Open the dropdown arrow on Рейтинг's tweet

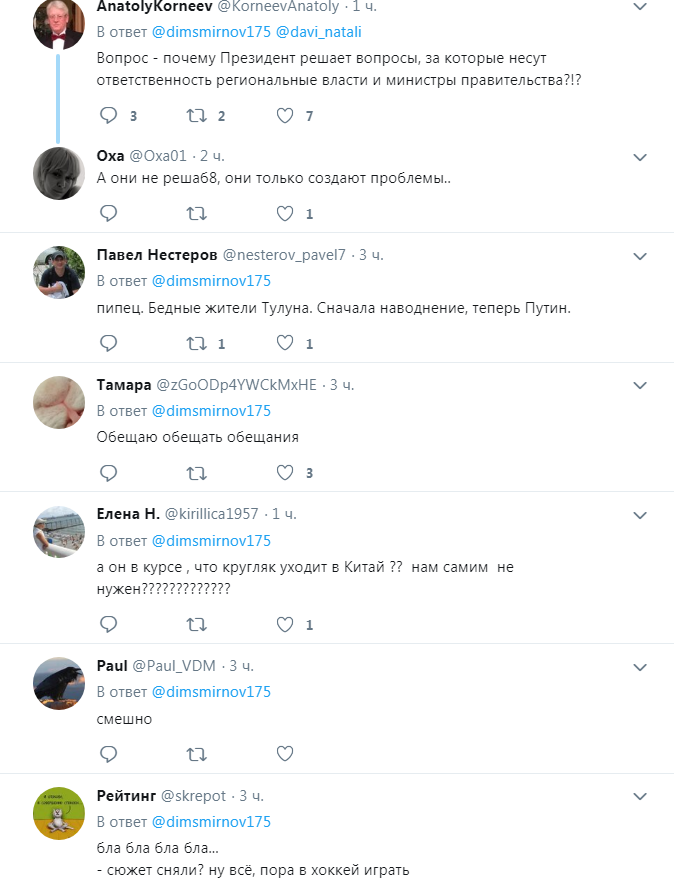pyautogui.click(x=641, y=796)
